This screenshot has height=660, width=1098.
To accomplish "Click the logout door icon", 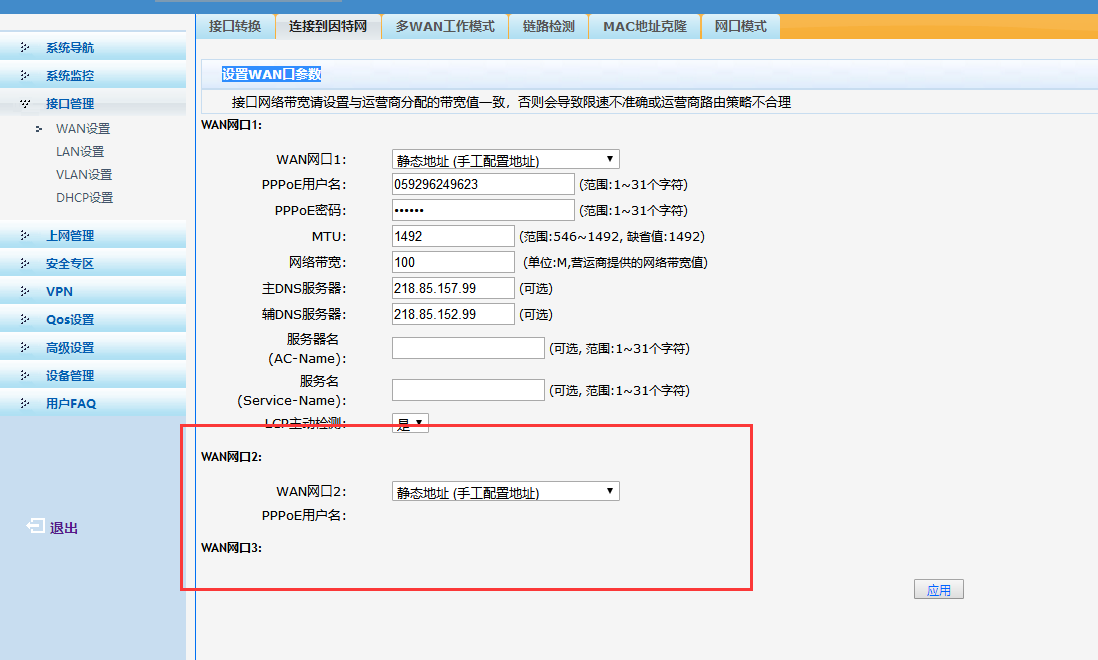I will 36,526.
